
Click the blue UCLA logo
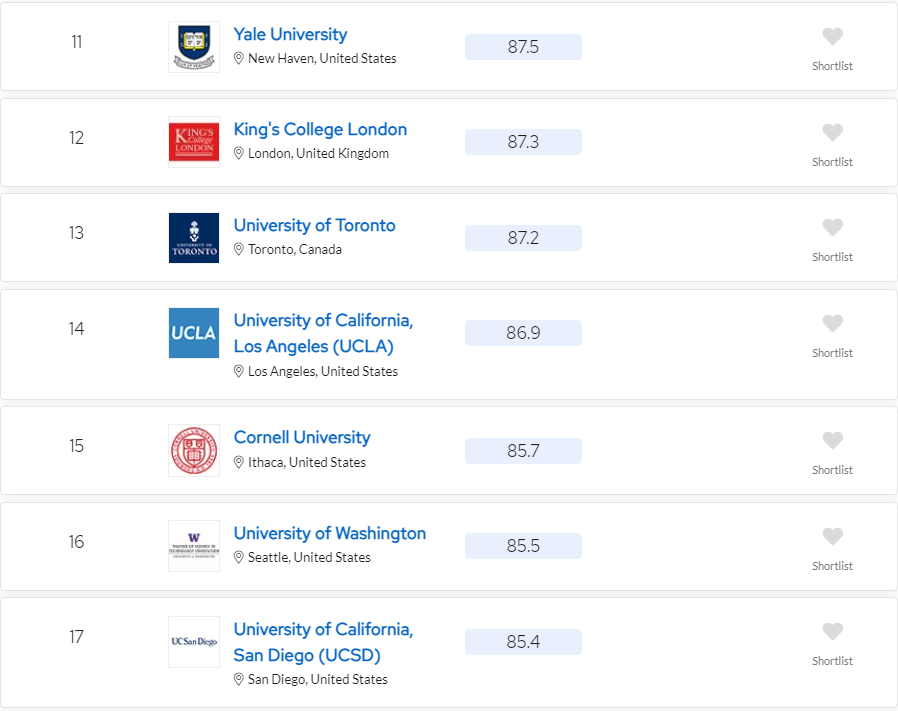click(x=194, y=333)
